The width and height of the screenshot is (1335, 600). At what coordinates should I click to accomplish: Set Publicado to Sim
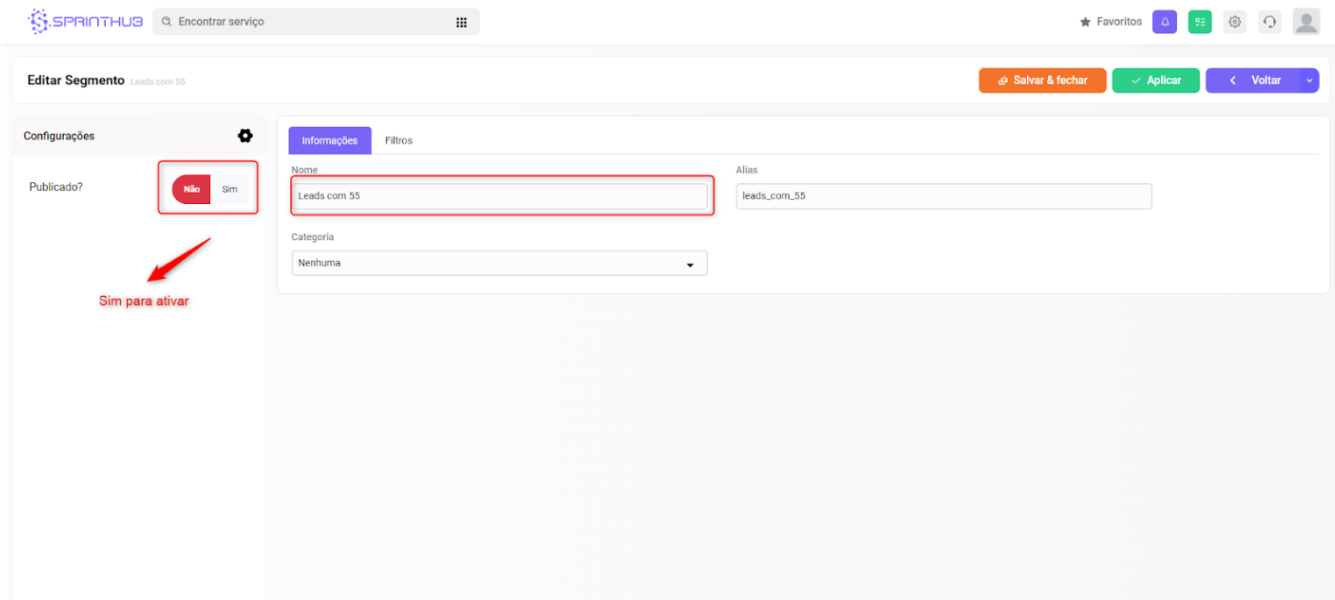tap(229, 189)
